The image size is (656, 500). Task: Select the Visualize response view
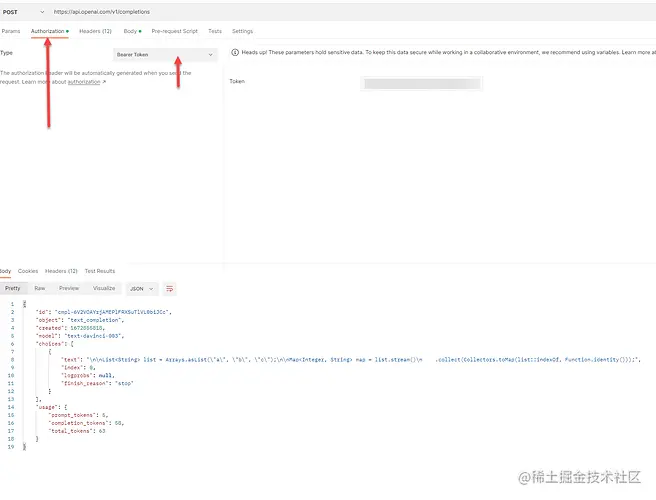tap(104, 288)
